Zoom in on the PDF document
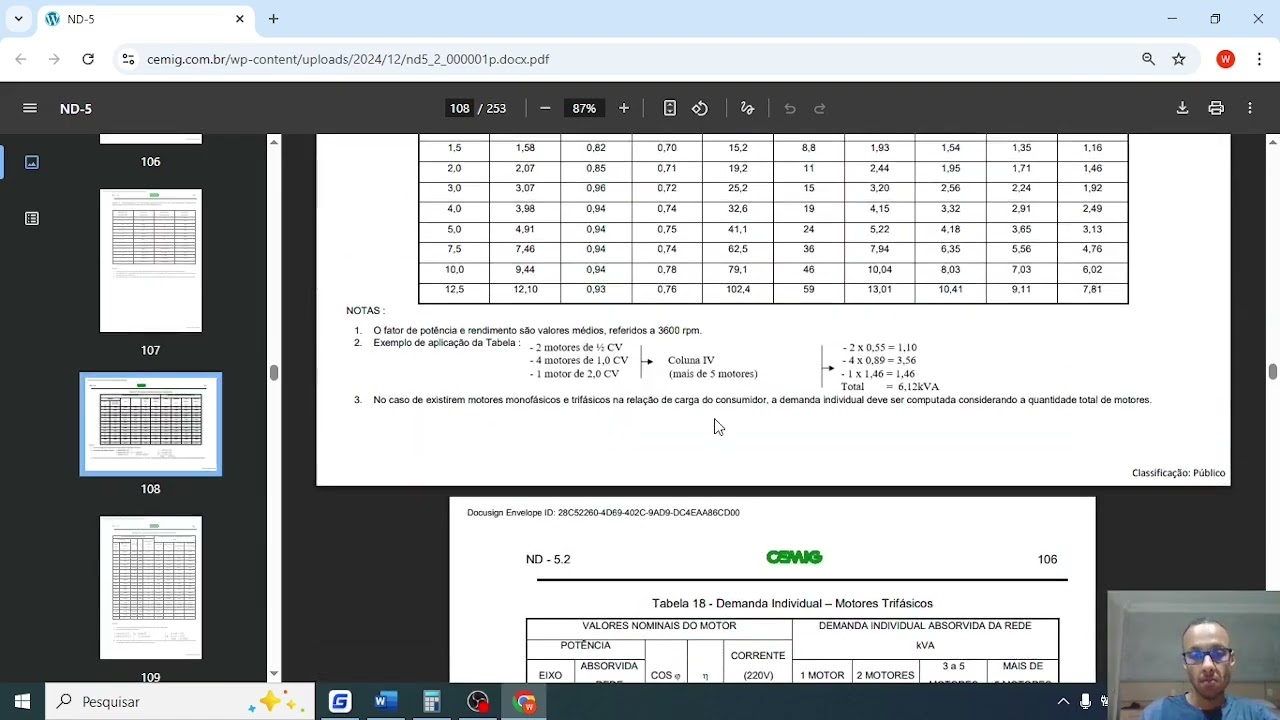Image resolution: width=1280 pixels, height=720 pixels. [624, 108]
